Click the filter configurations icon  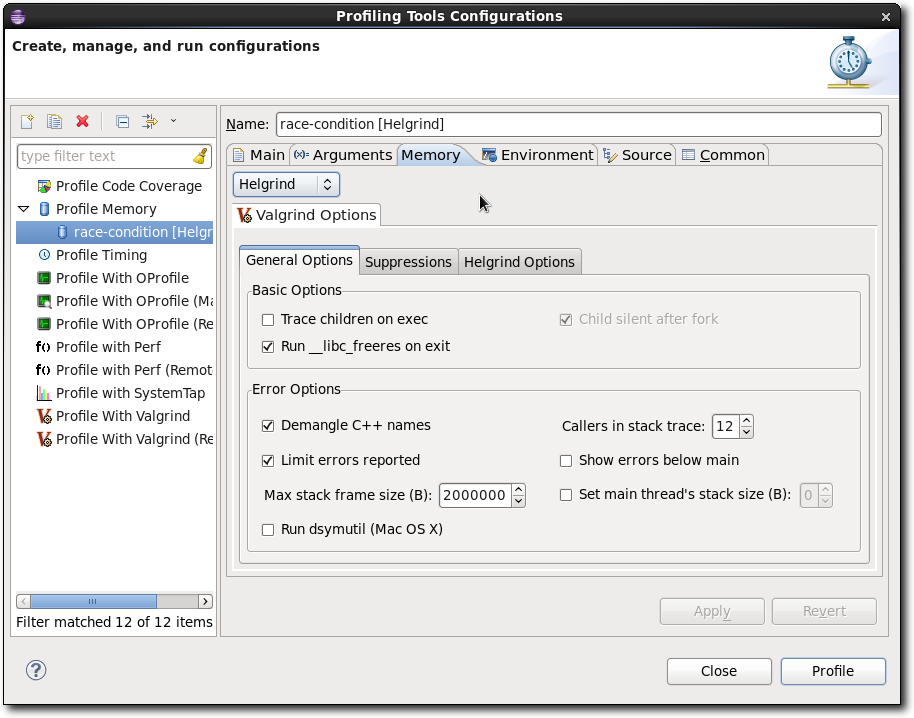point(149,121)
